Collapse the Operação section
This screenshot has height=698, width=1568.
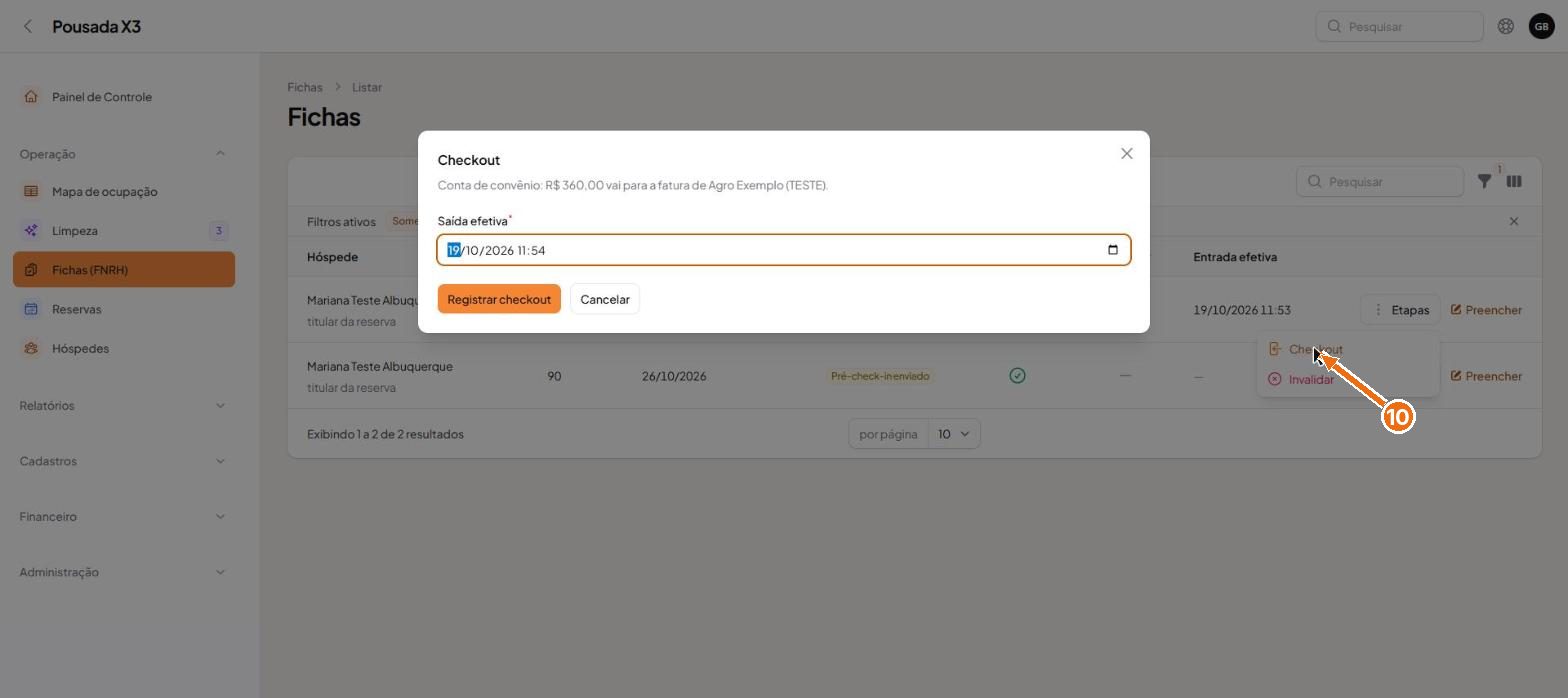[220, 154]
